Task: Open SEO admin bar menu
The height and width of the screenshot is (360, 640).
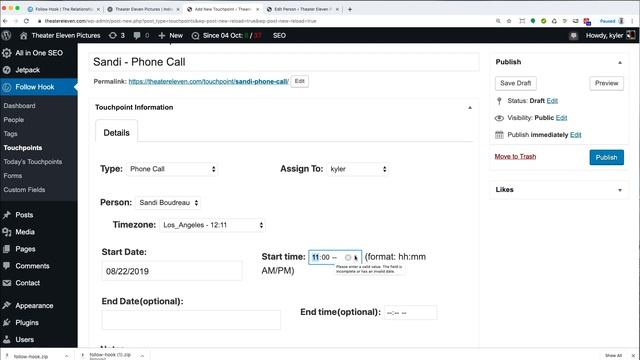Action: 279,36
